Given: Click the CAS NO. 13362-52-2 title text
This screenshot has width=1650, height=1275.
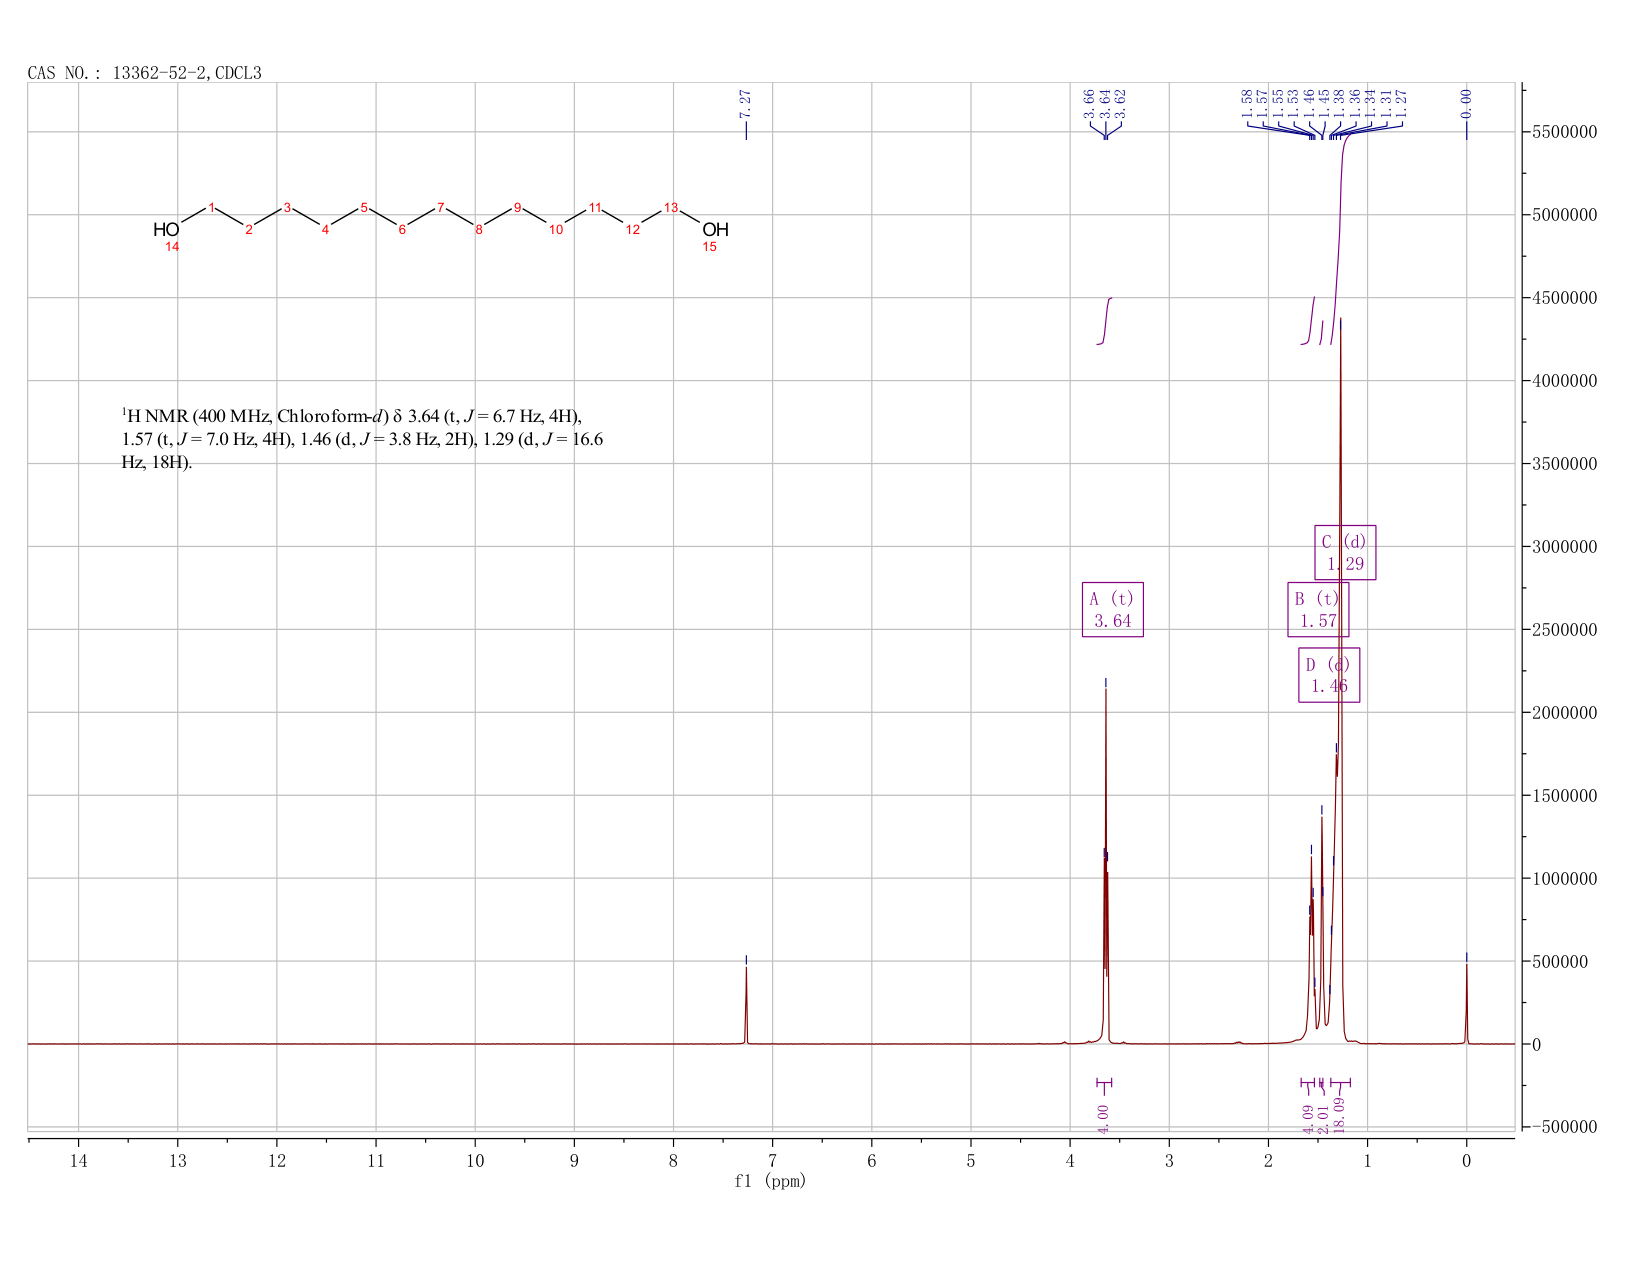Looking at the screenshot, I should [145, 73].
